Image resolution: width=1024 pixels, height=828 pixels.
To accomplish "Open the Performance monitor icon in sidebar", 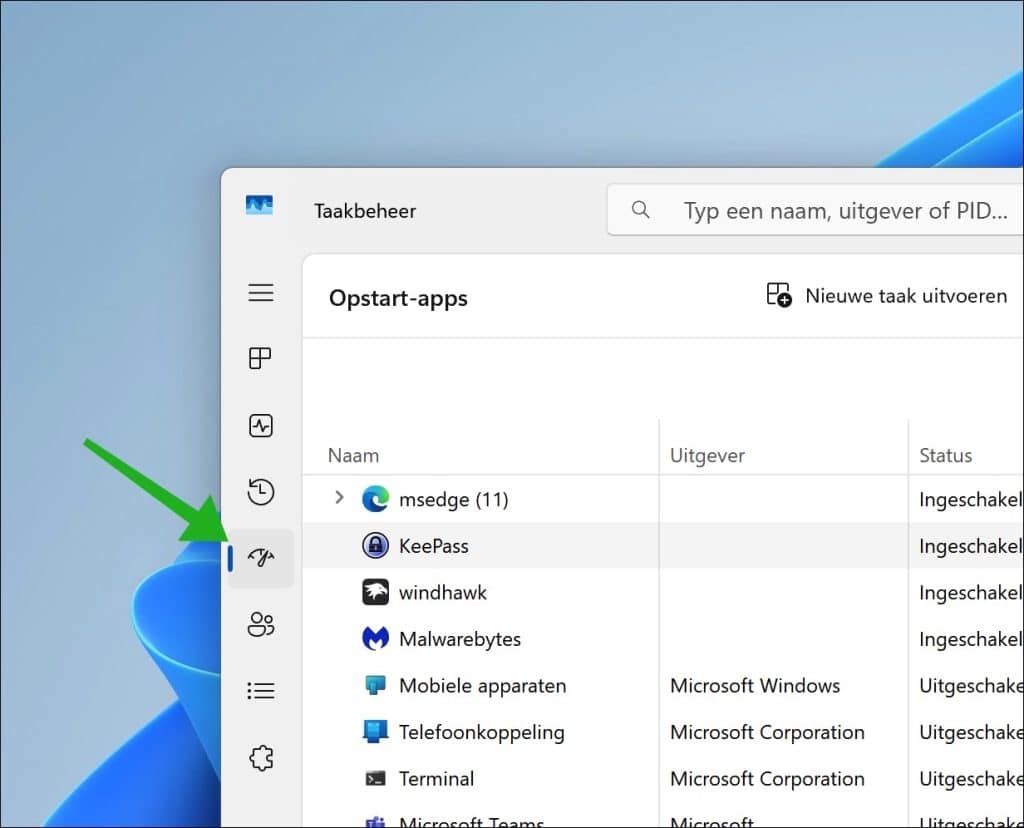I will pos(261,425).
